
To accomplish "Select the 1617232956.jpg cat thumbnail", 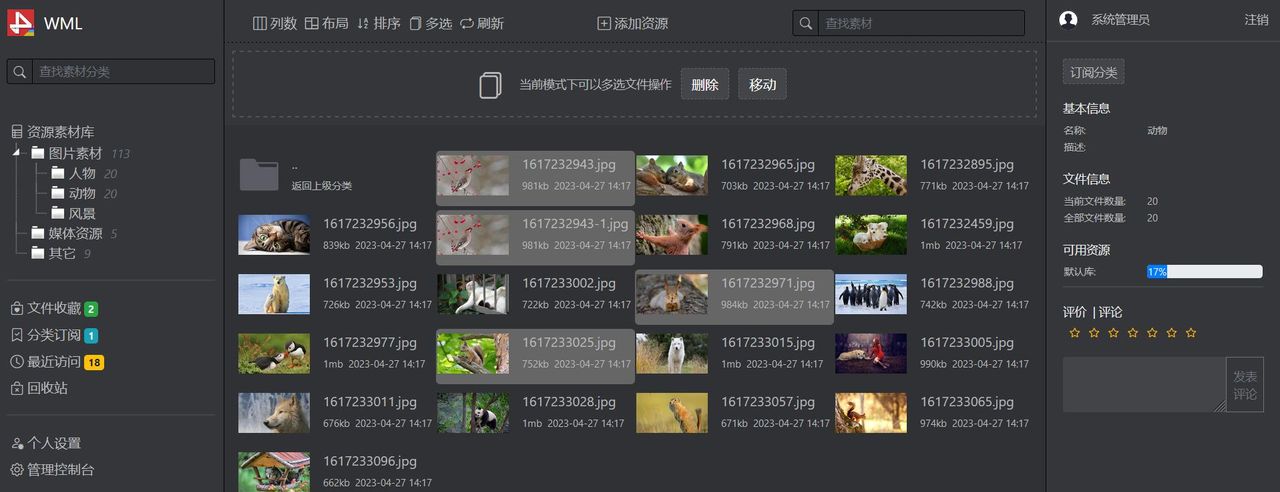I will [274, 235].
